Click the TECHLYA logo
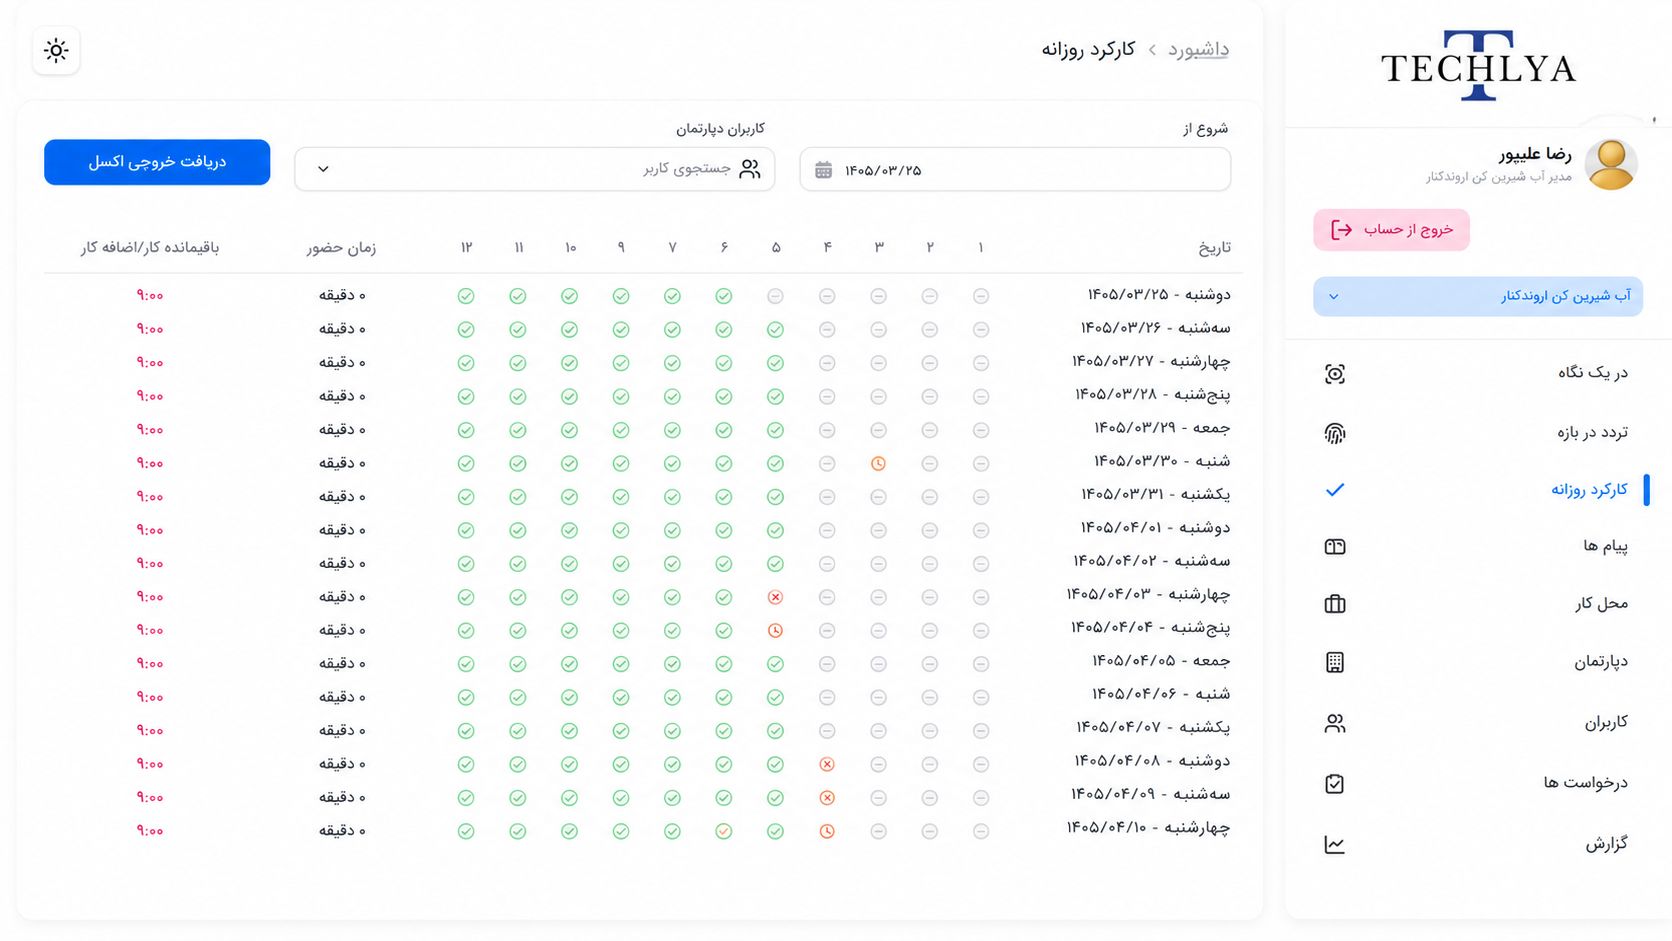 click(1478, 66)
